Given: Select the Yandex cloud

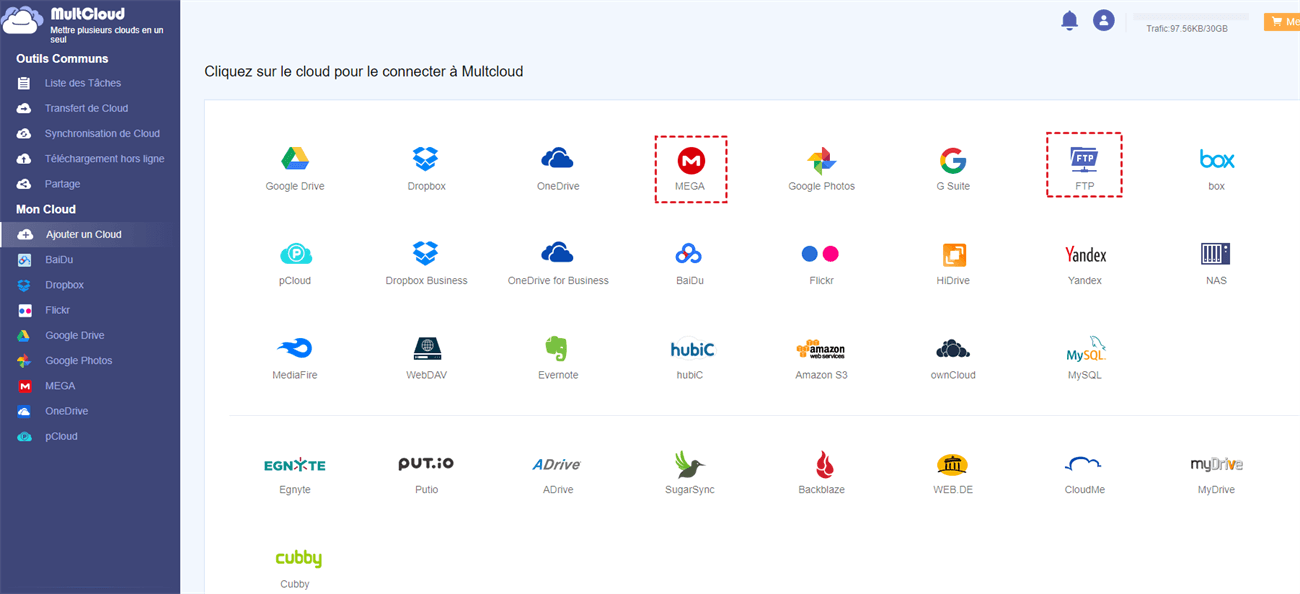Looking at the screenshot, I should (x=1085, y=255).
